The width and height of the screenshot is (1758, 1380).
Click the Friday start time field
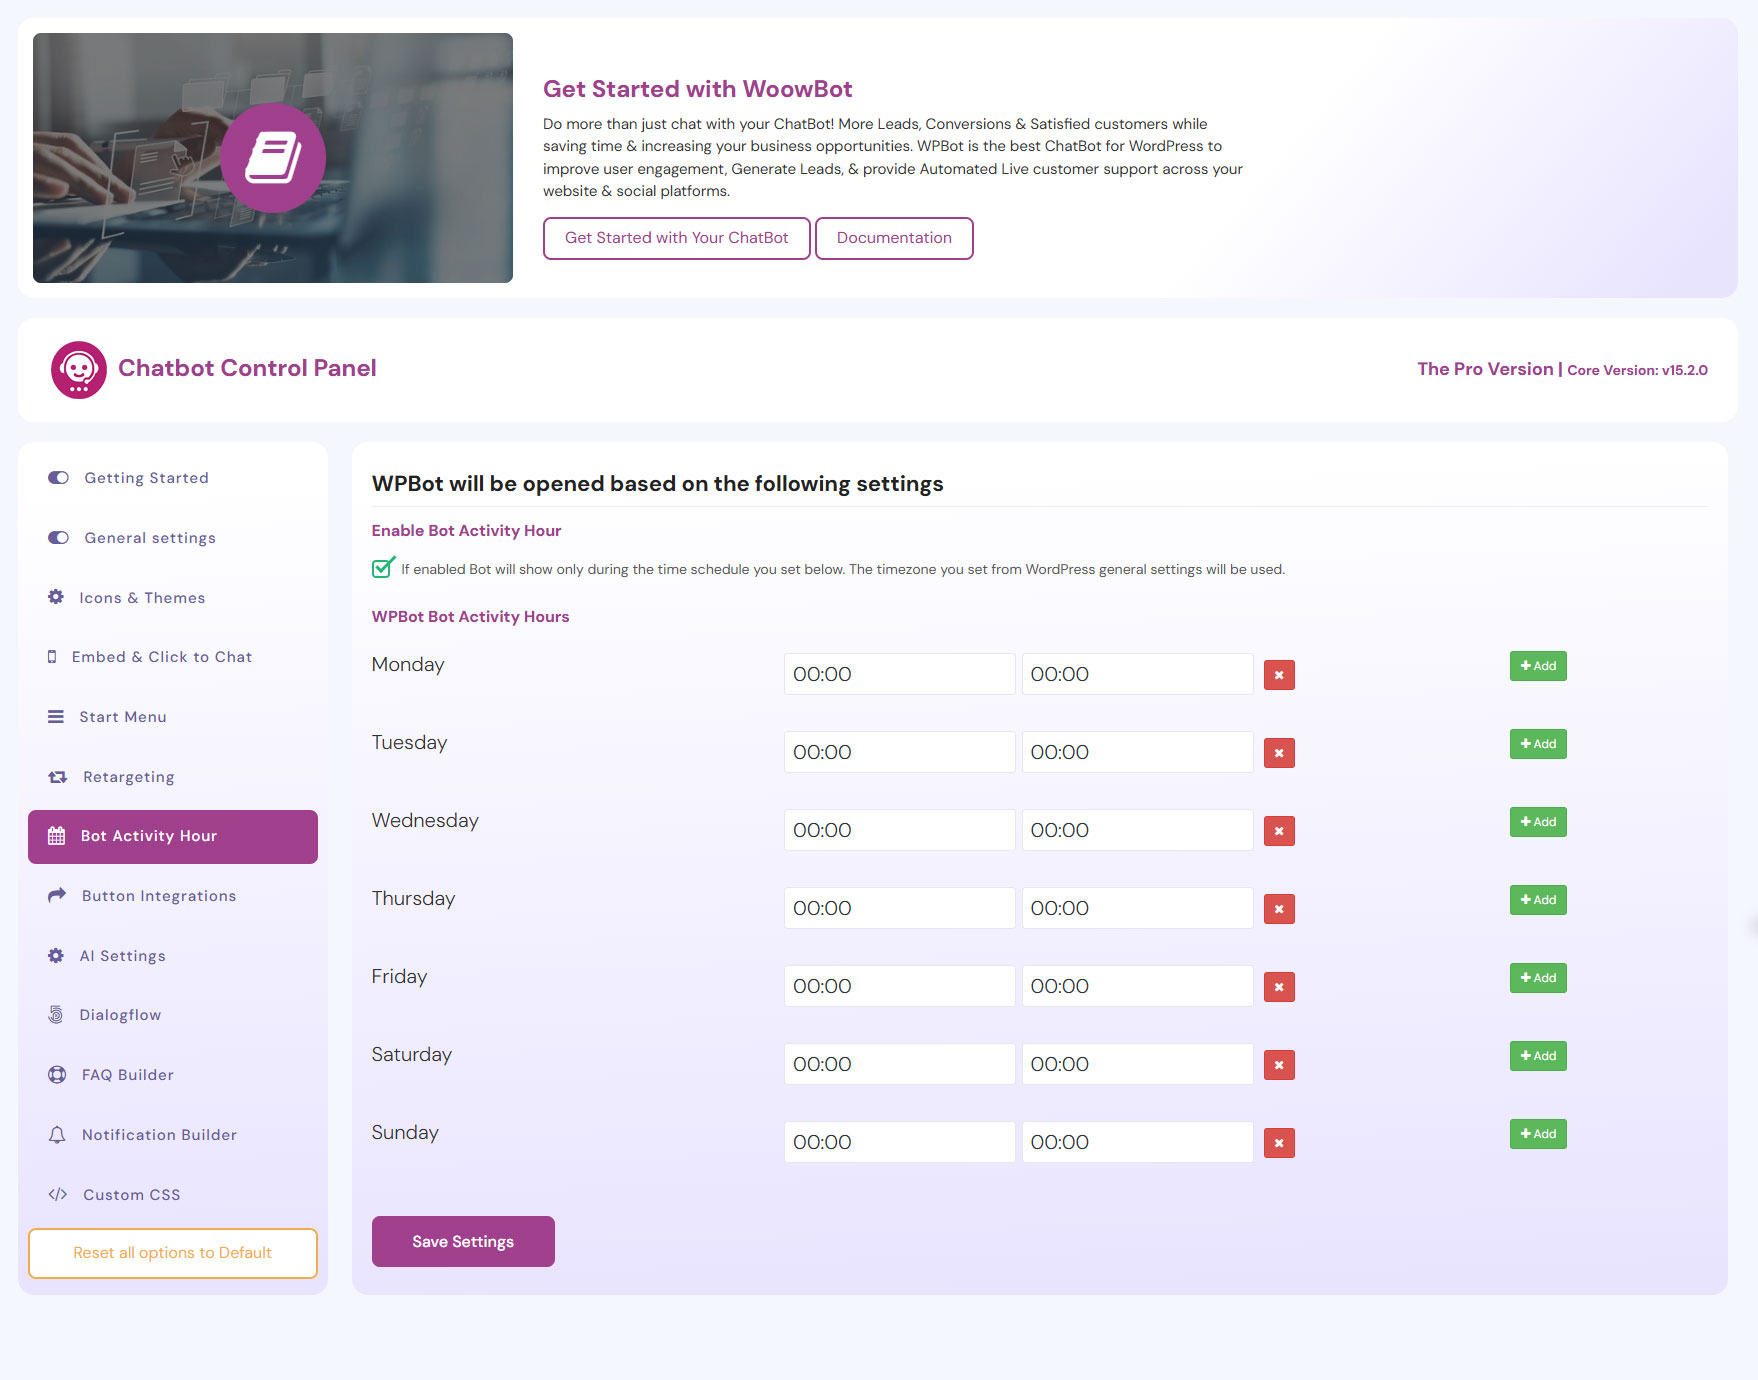[x=899, y=986]
